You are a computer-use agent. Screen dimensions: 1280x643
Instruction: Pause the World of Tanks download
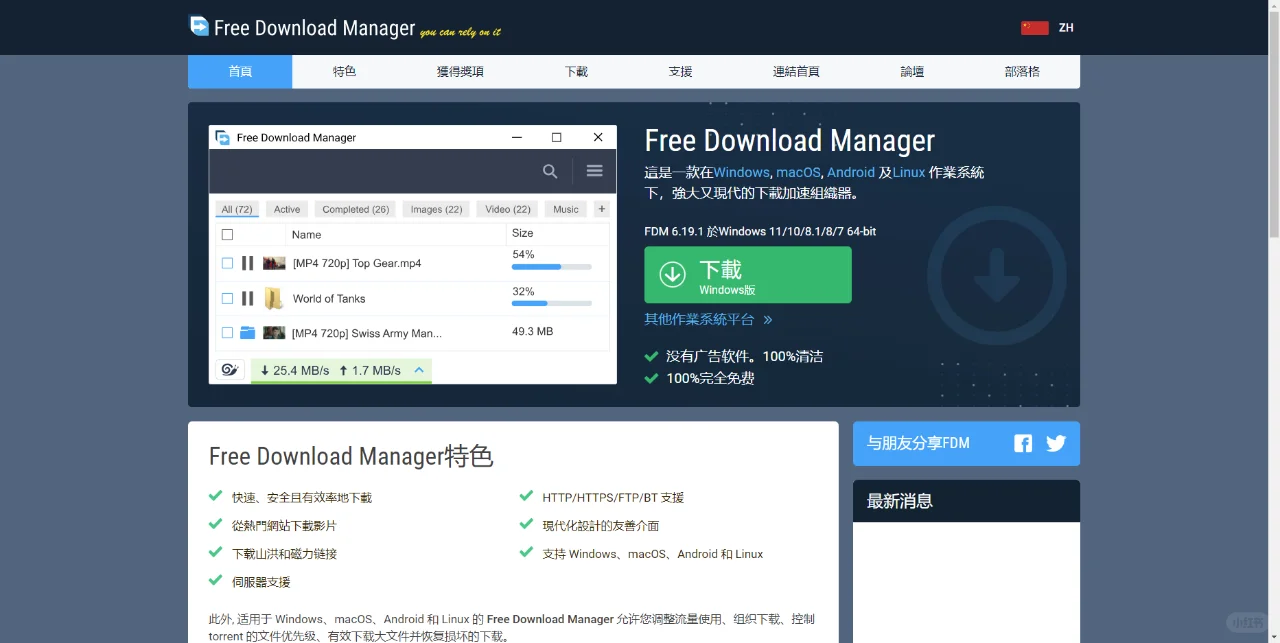[x=247, y=298]
